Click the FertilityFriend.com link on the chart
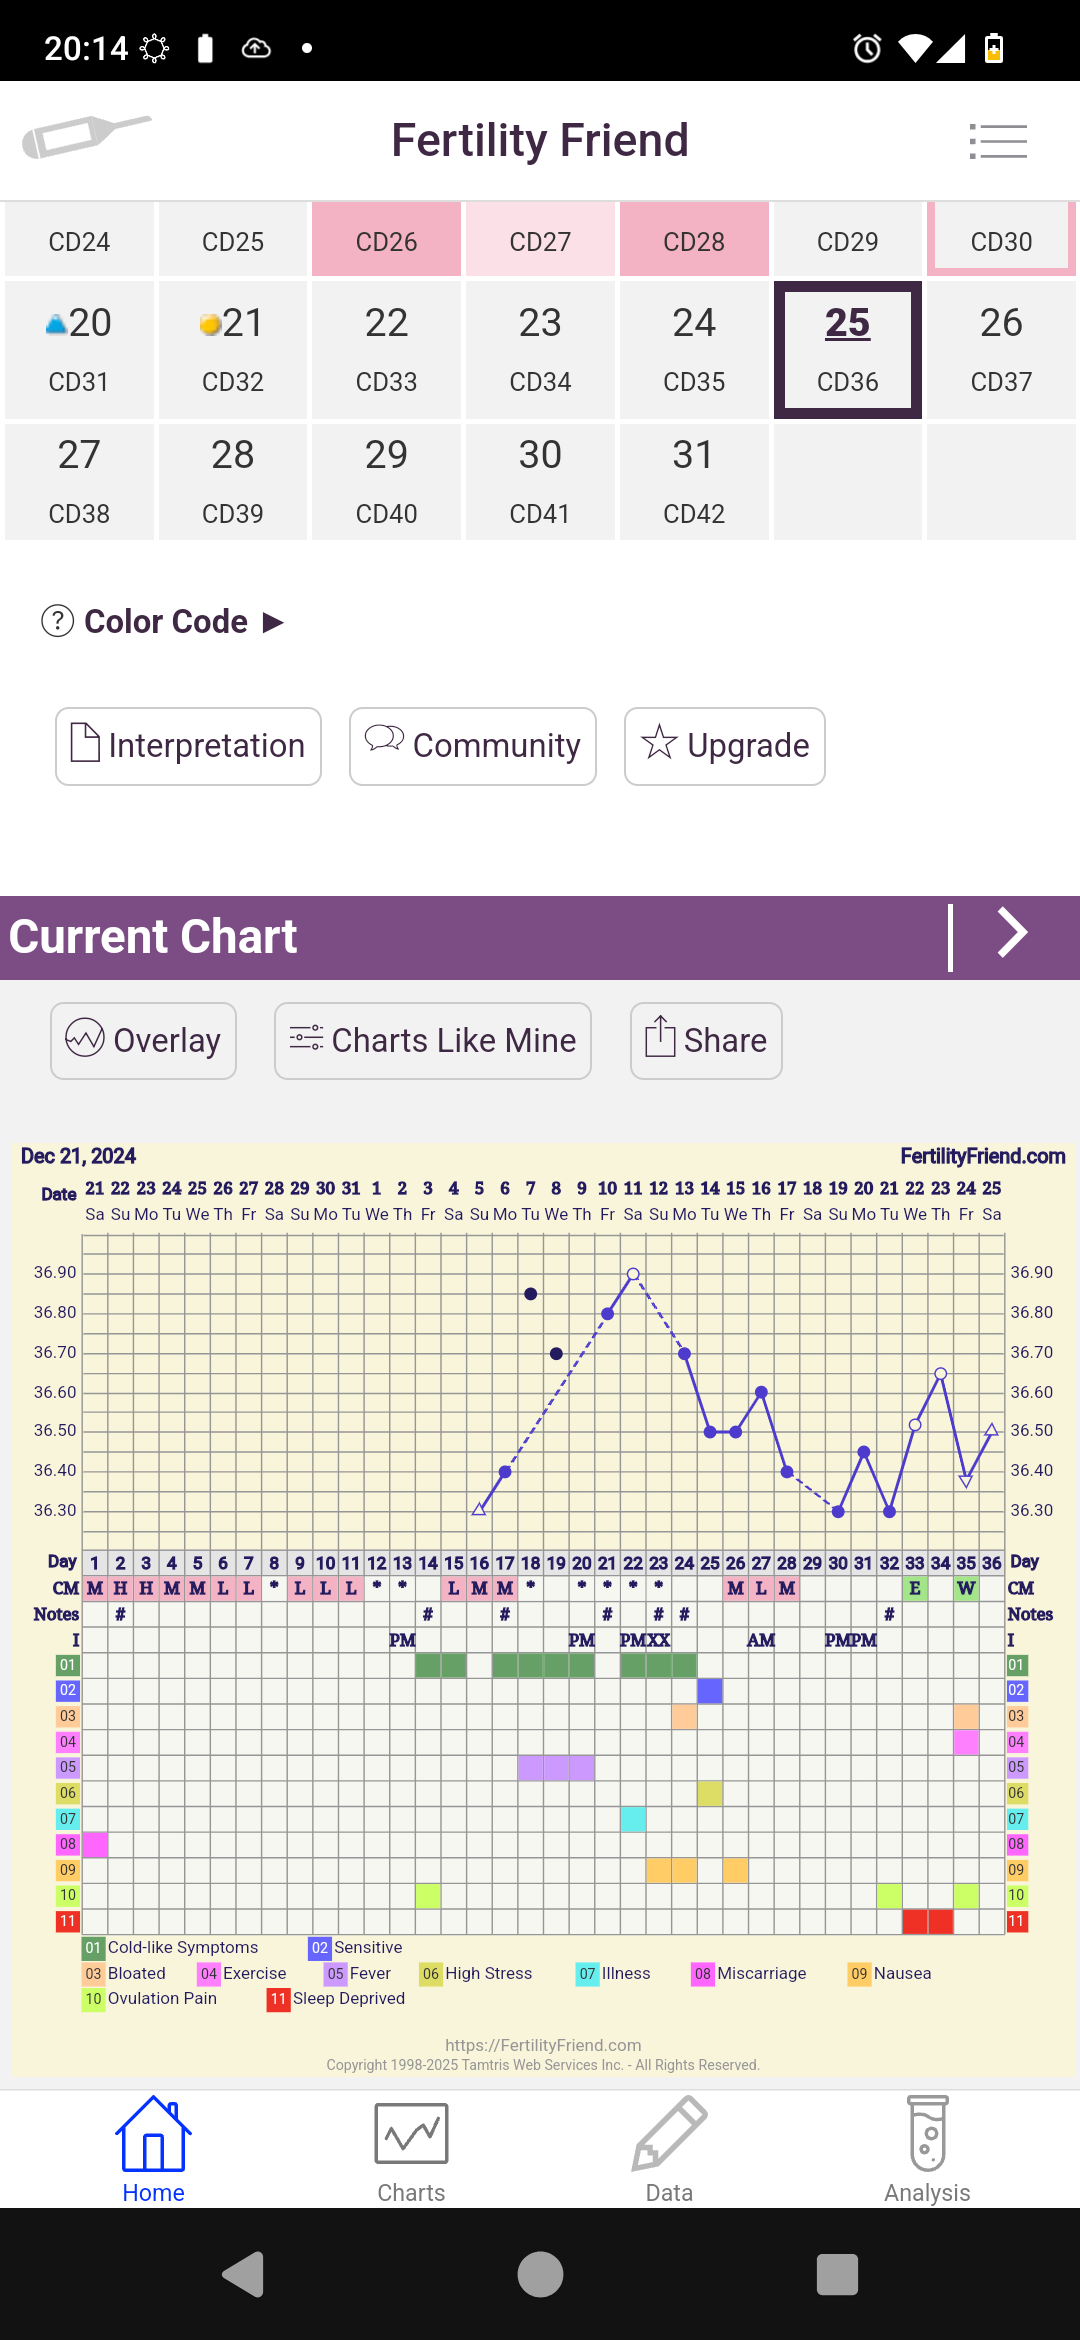1080x2340 pixels. pos(982,1156)
